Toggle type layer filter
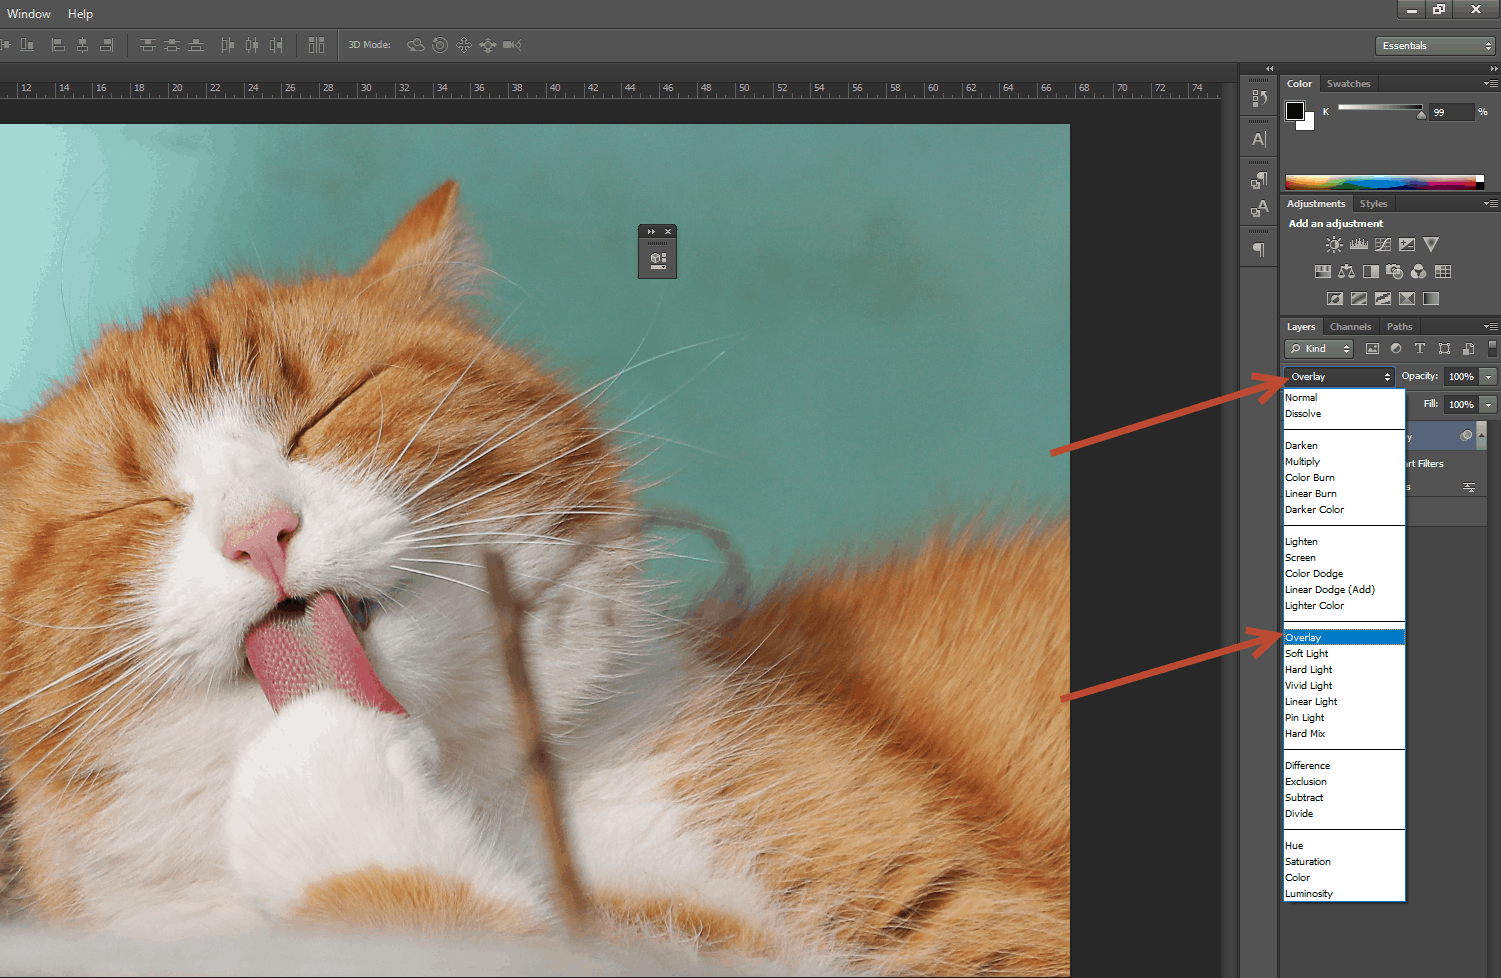The image size is (1501, 978). [1420, 349]
